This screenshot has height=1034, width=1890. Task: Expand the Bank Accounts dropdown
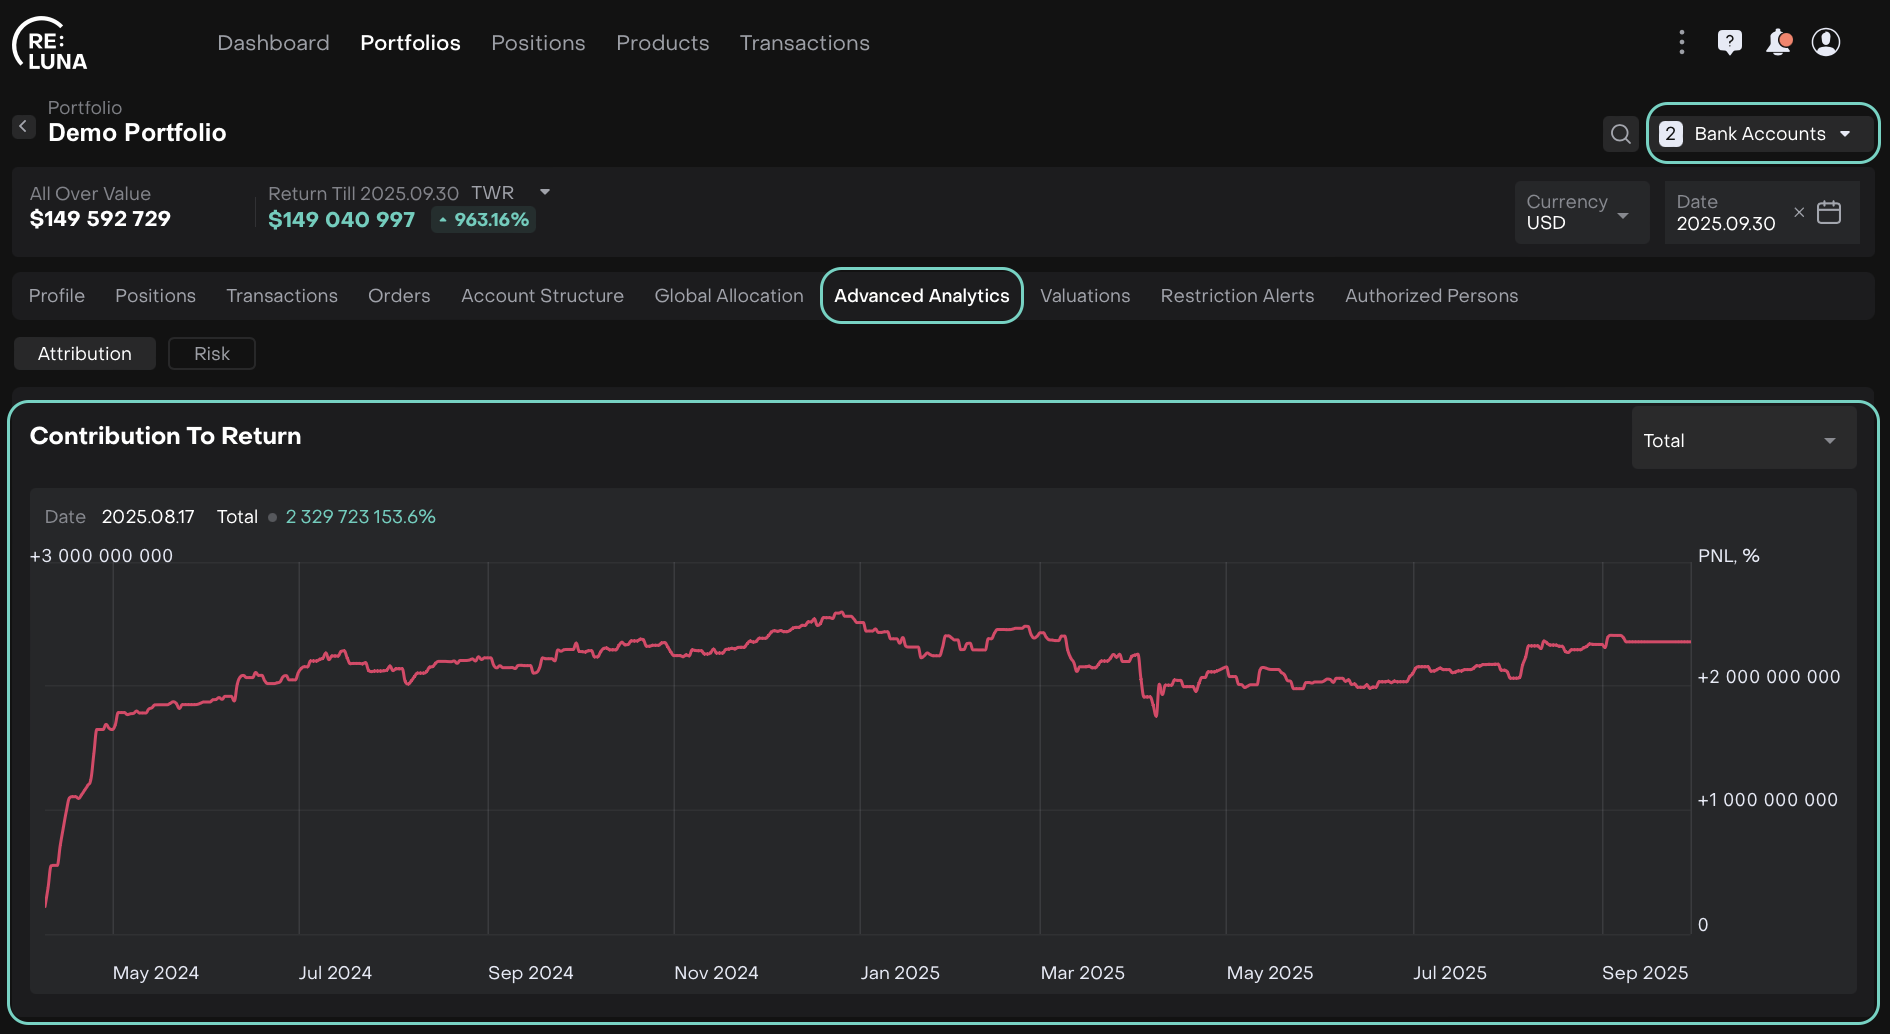(1763, 134)
